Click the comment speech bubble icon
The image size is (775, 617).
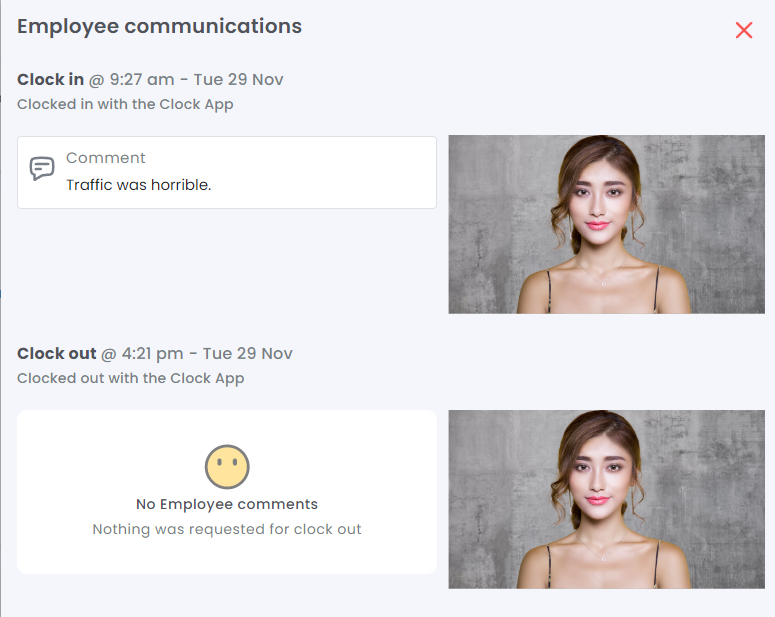pos(42,168)
